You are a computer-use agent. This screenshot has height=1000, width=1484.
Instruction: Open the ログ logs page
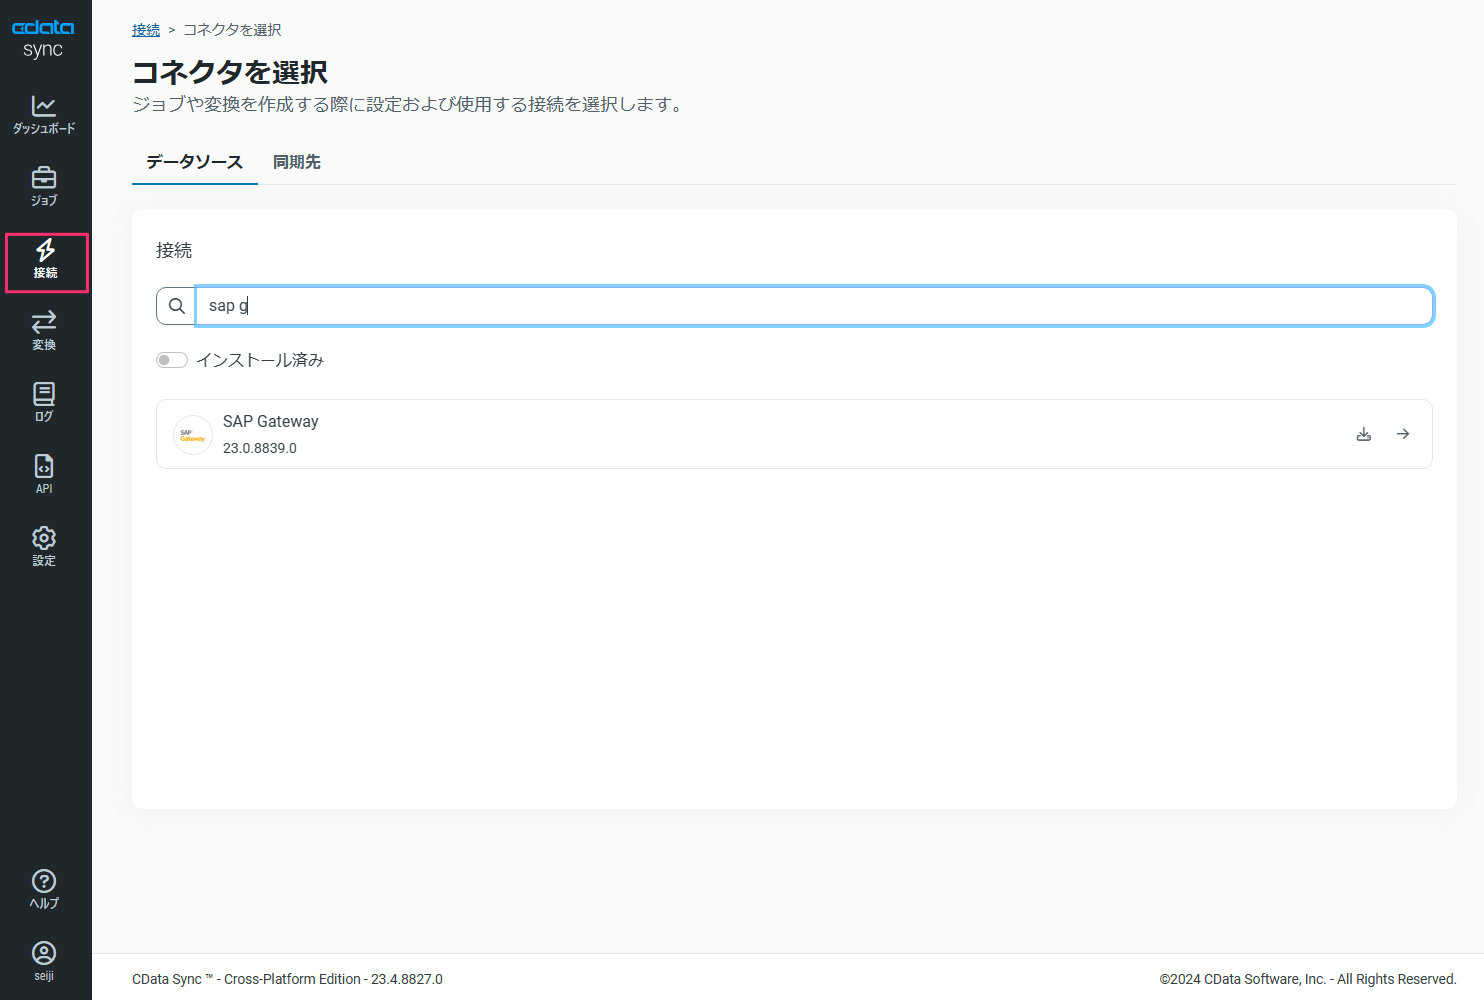(44, 403)
